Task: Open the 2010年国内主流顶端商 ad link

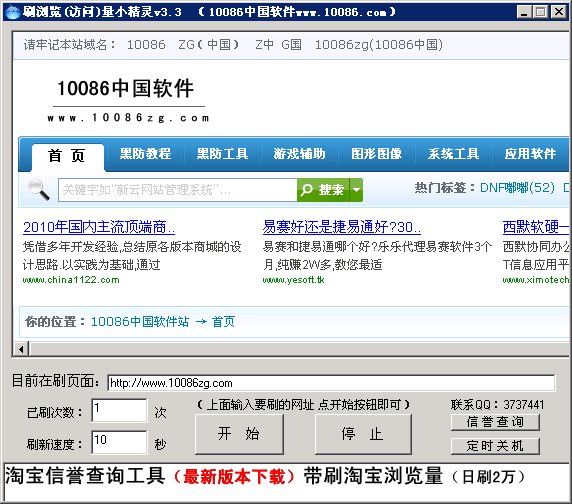Action: (x=99, y=227)
